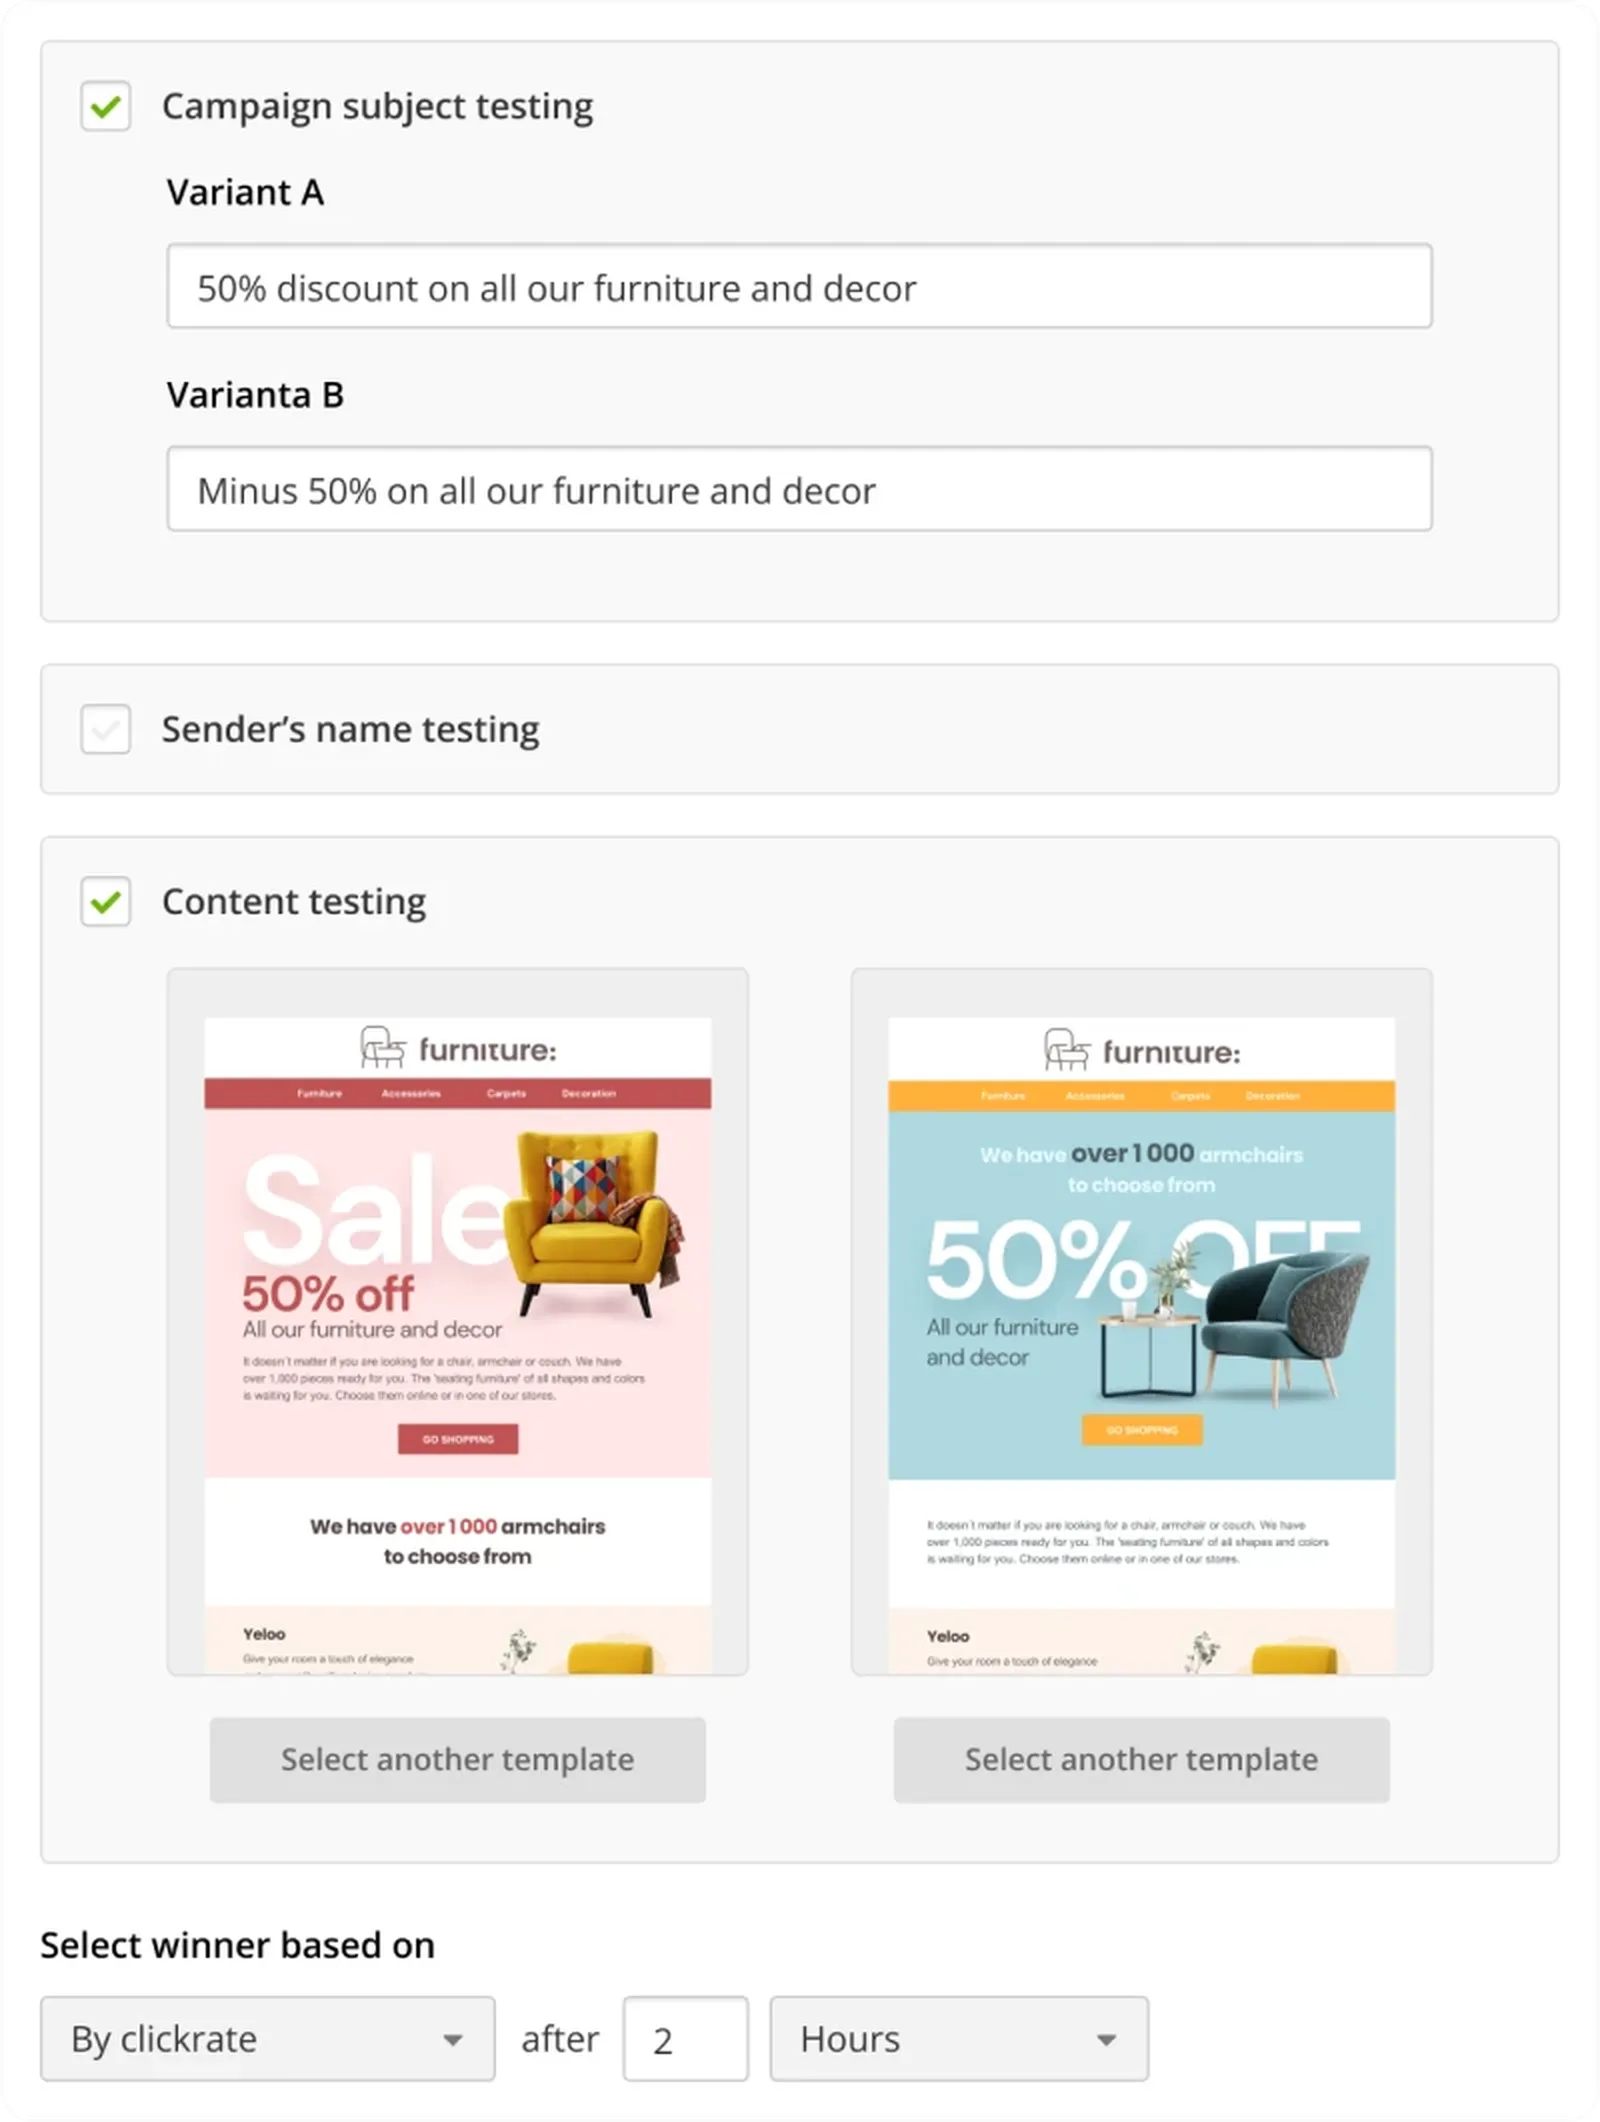Click the By clickrate dropdown arrow
1600x2122 pixels.
pos(453,2040)
